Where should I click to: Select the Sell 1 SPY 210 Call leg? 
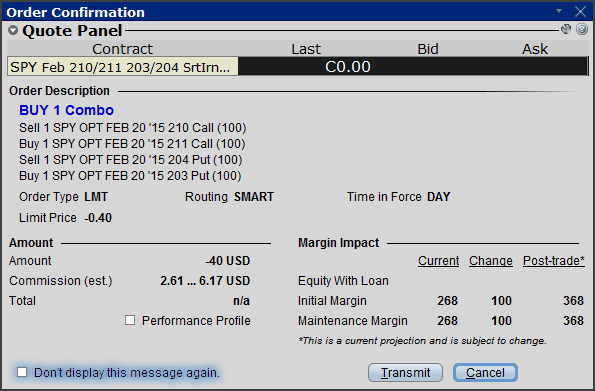pyautogui.click(x=132, y=128)
